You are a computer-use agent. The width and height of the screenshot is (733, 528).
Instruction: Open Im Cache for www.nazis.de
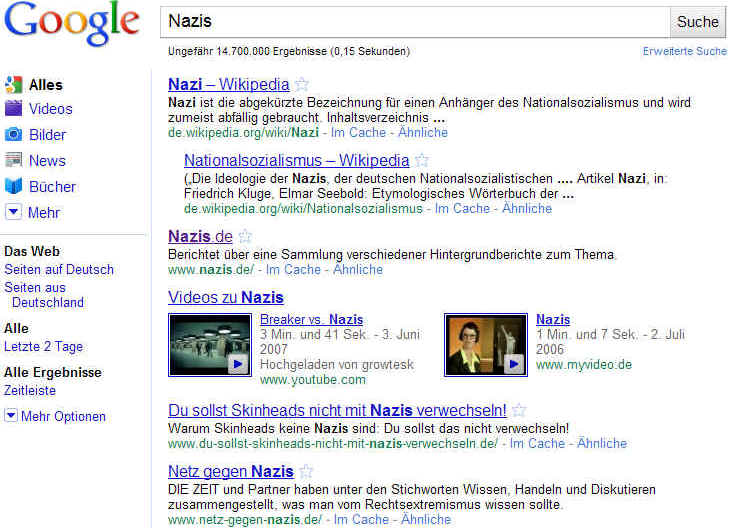tap(293, 269)
